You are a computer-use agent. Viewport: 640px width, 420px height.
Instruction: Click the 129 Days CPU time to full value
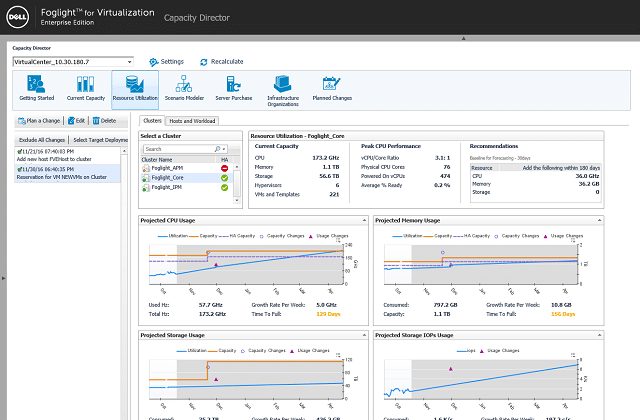328,314
